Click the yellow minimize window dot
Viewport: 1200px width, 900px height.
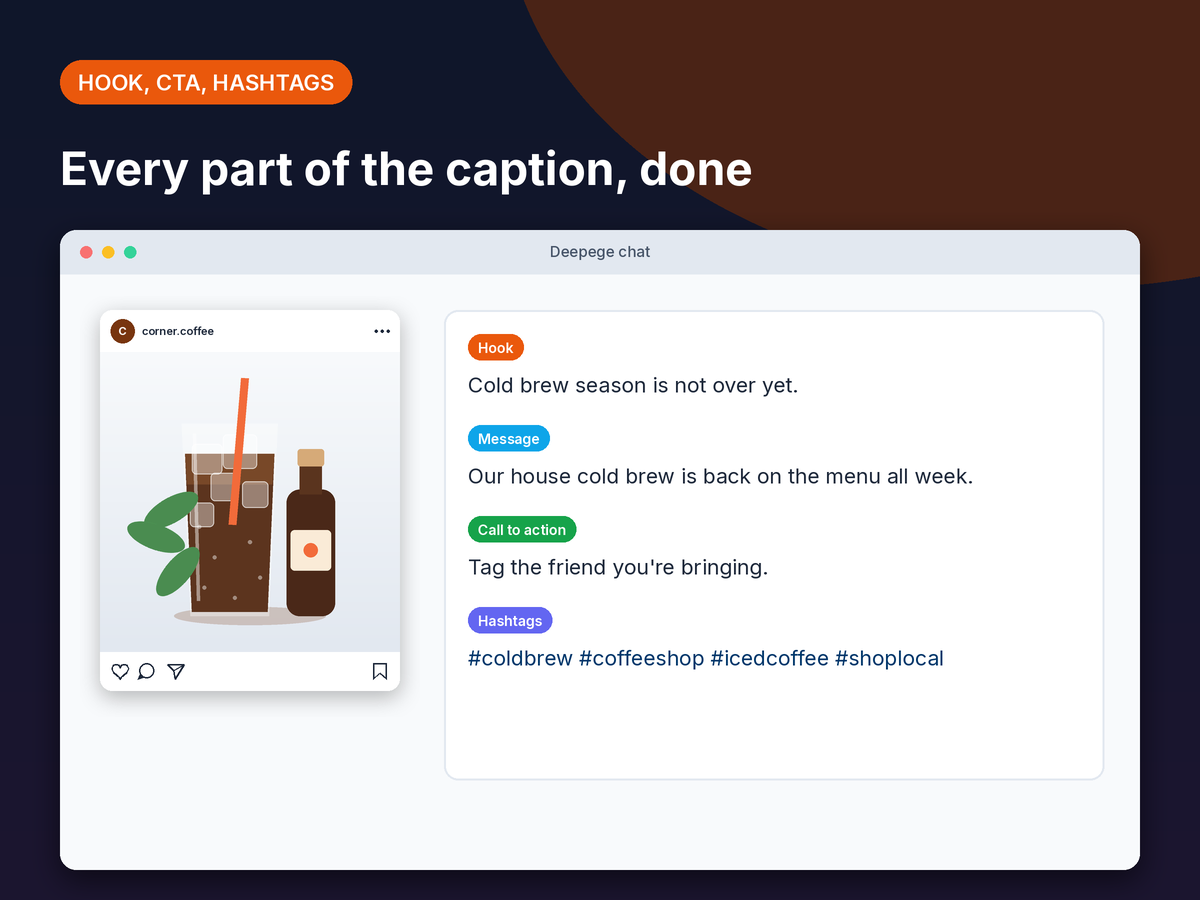tap(108, 252)
